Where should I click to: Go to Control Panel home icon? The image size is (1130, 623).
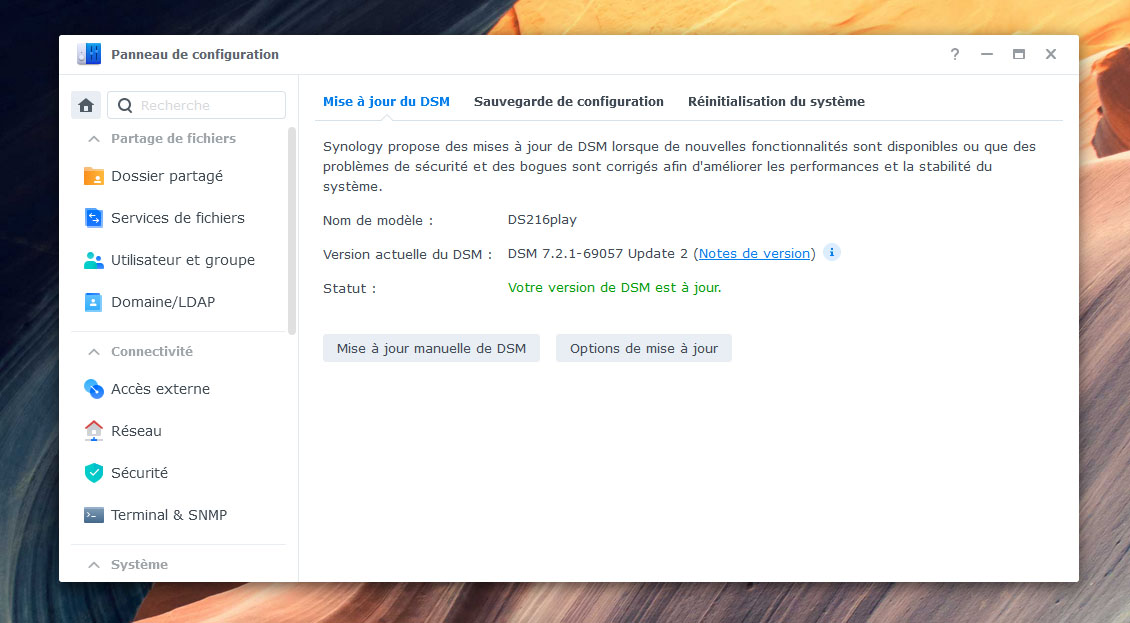pyautogui.click(x=86, y=105)
